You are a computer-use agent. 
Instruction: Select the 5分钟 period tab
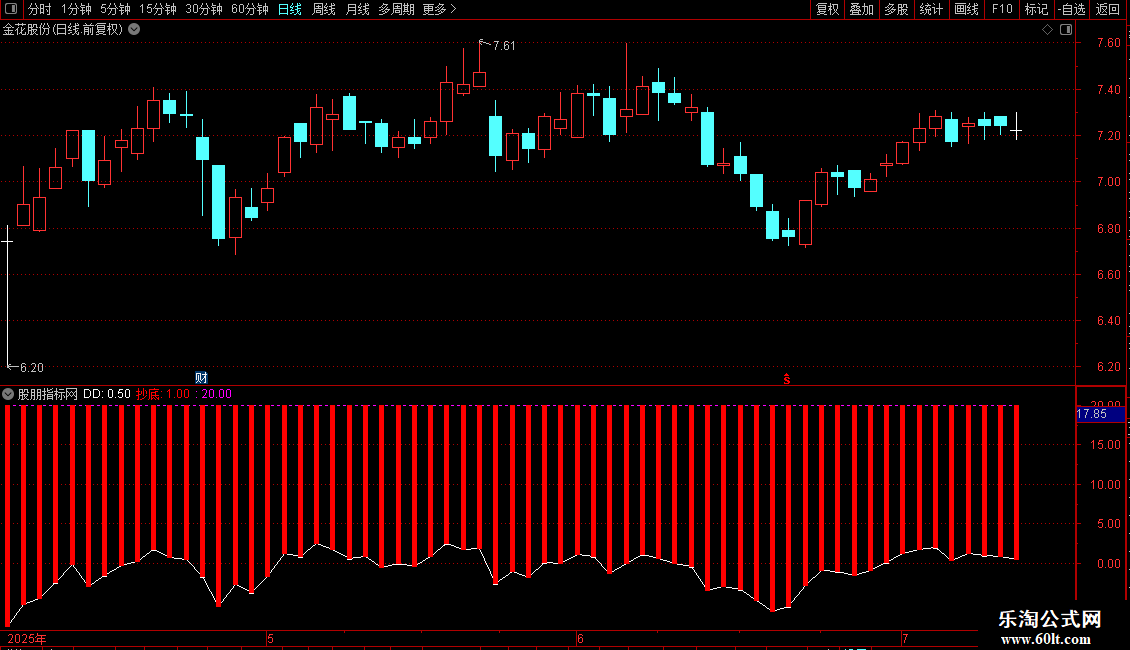(x=115, y=9)
